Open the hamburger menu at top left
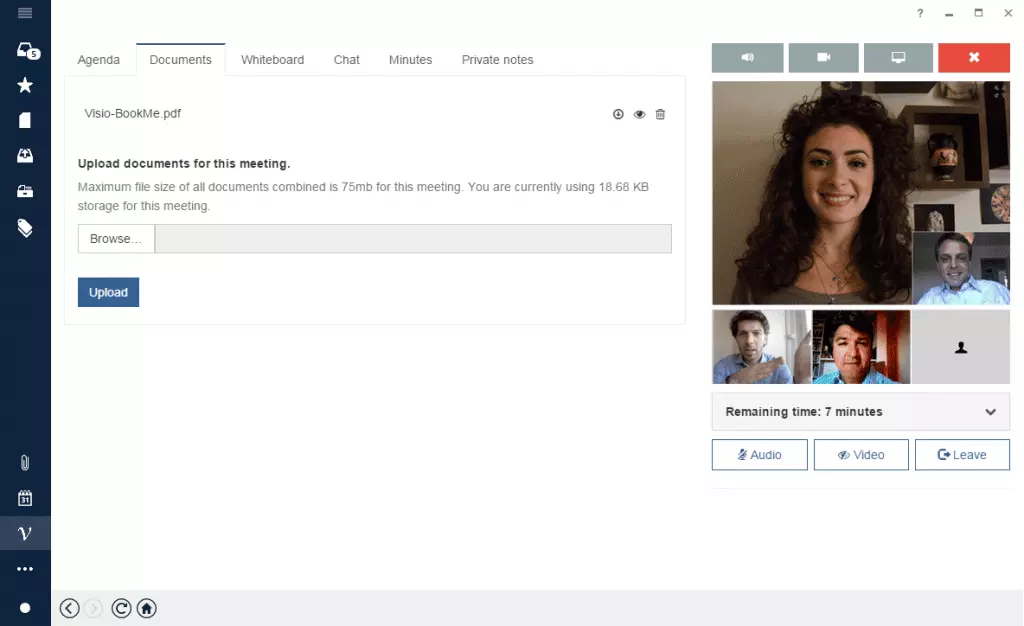This screenshot has width=1024, height=626. pos(25,13)
